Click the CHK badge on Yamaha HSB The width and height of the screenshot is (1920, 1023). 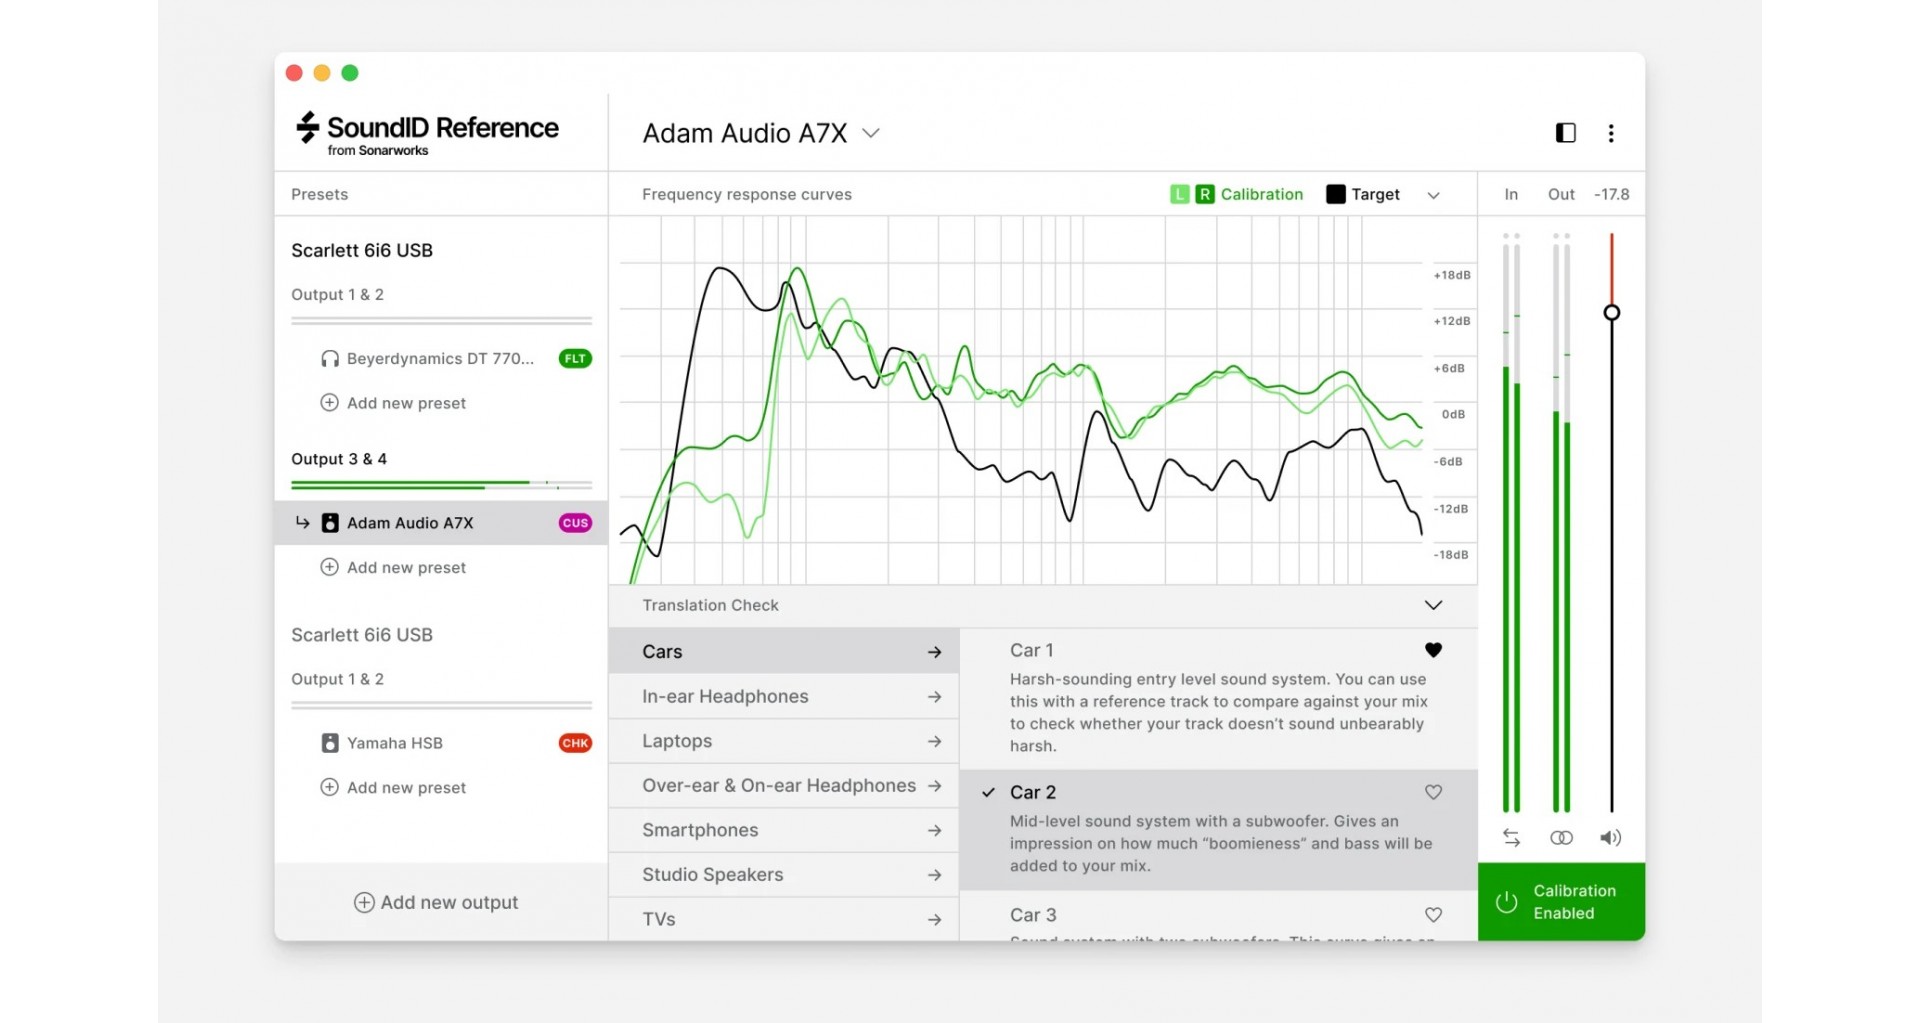coord(575,743)
